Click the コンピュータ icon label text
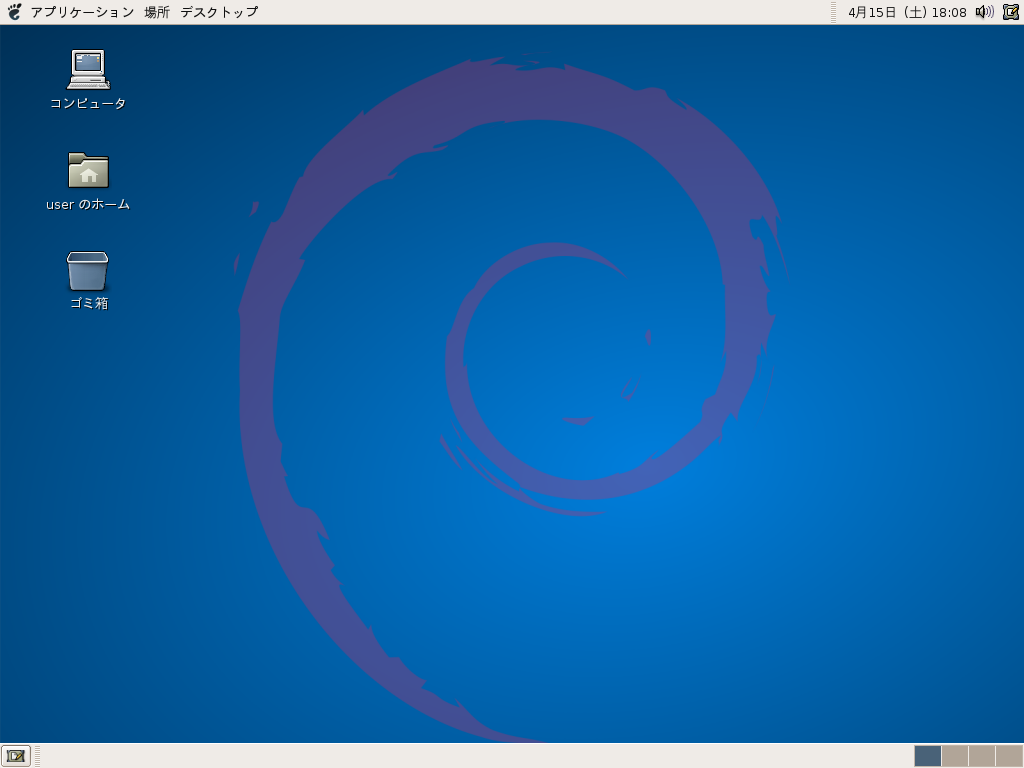The width and height of the screenshot is (1024, 768). pyautogui.click(x=88, y=103)
